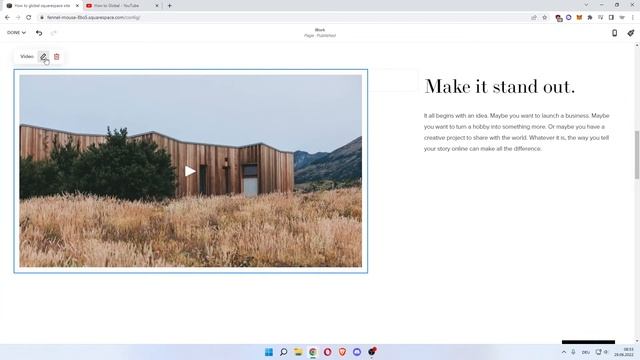The height and width of the screenshot is (360, 640).
Task: Go back in browser history
Action: [7, 18]
